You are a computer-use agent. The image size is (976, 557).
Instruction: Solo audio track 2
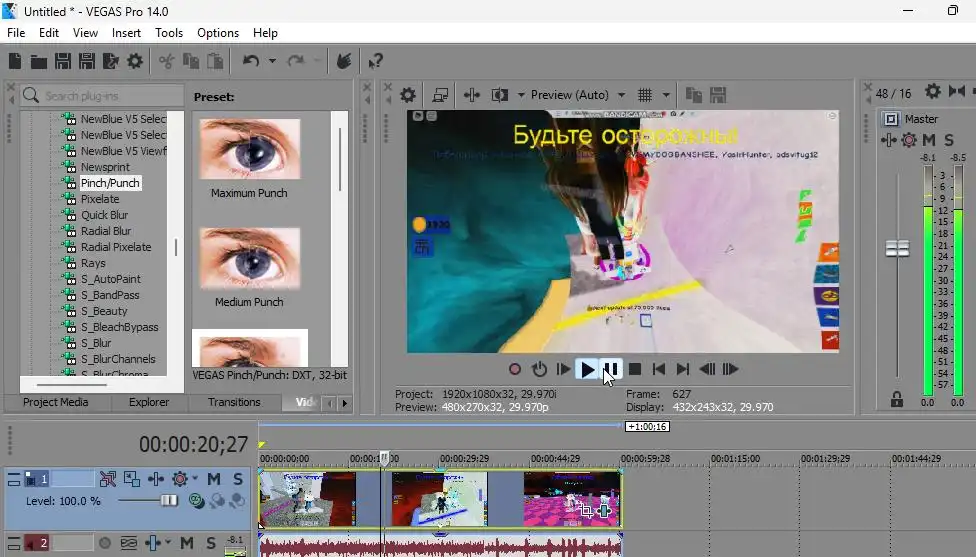pyautogui.click(x=211, y=543)
